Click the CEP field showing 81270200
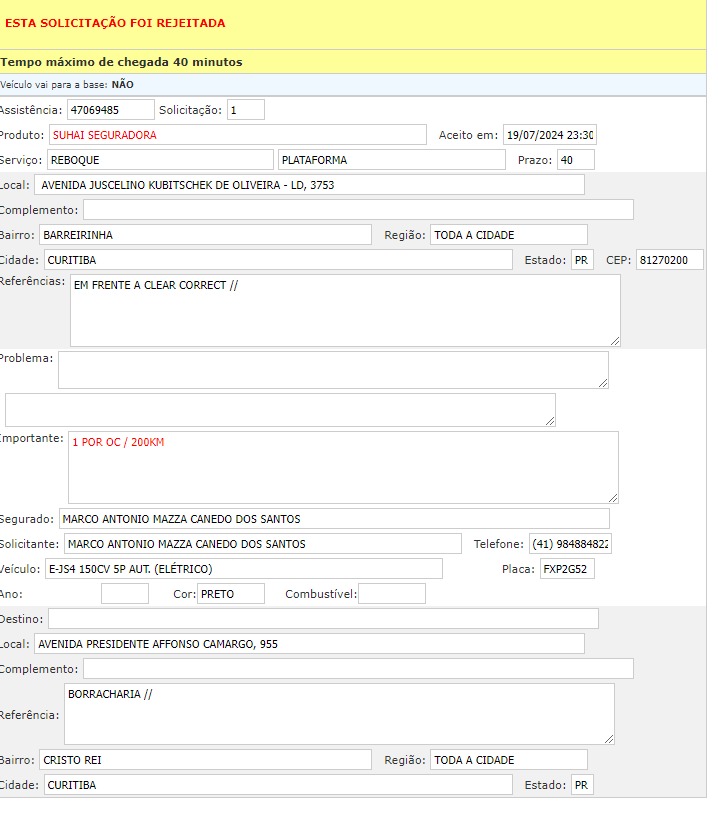718x830 pixels. point(669,260)
